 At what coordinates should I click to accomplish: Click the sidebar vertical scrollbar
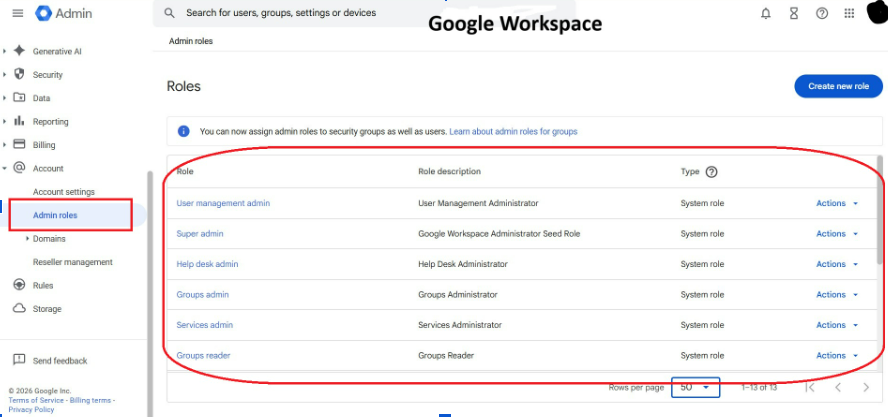click(150, 293)
